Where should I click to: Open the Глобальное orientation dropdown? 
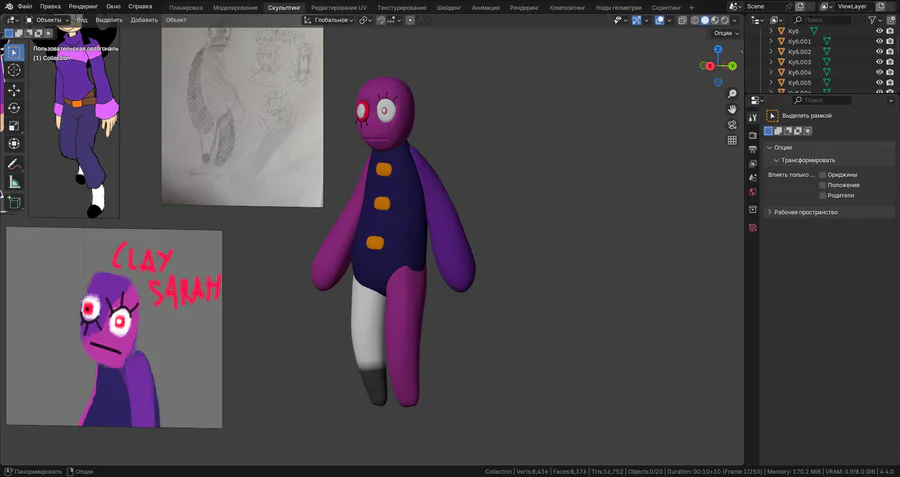pyautogui.click(x=329, y=20)
